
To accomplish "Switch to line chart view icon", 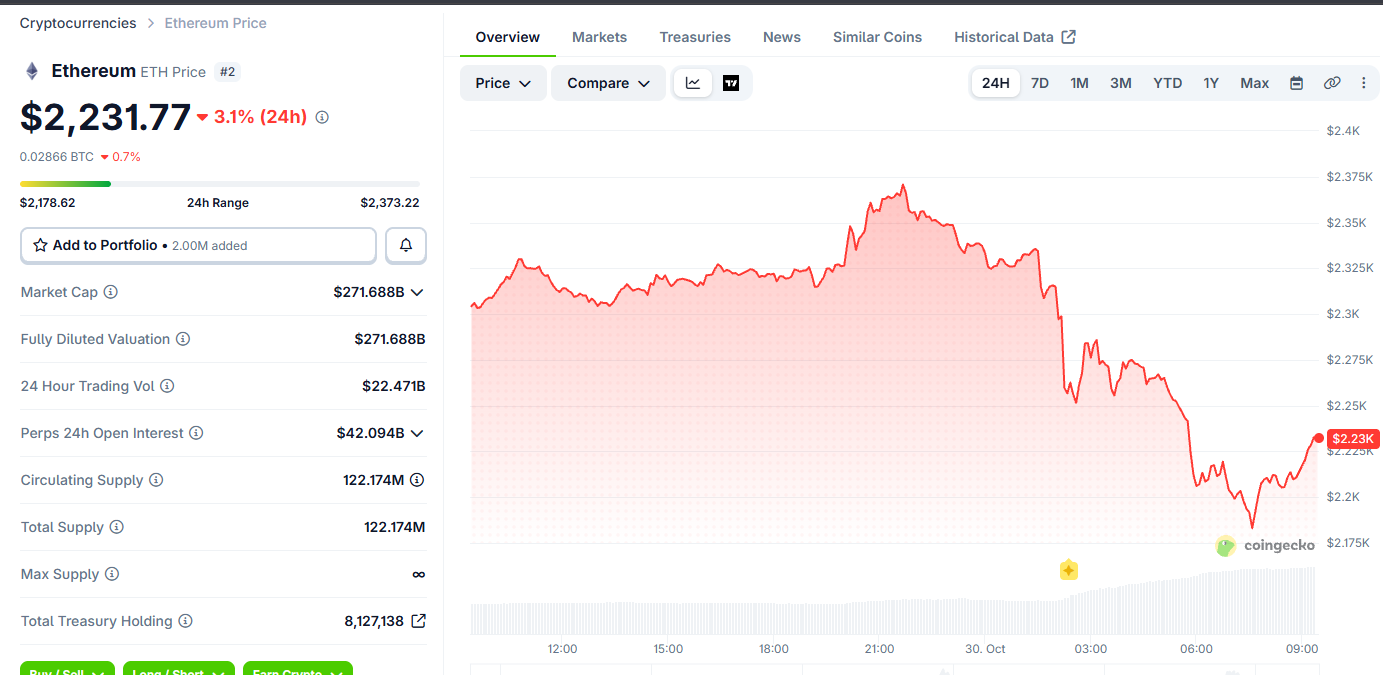I will pos(693,83).
